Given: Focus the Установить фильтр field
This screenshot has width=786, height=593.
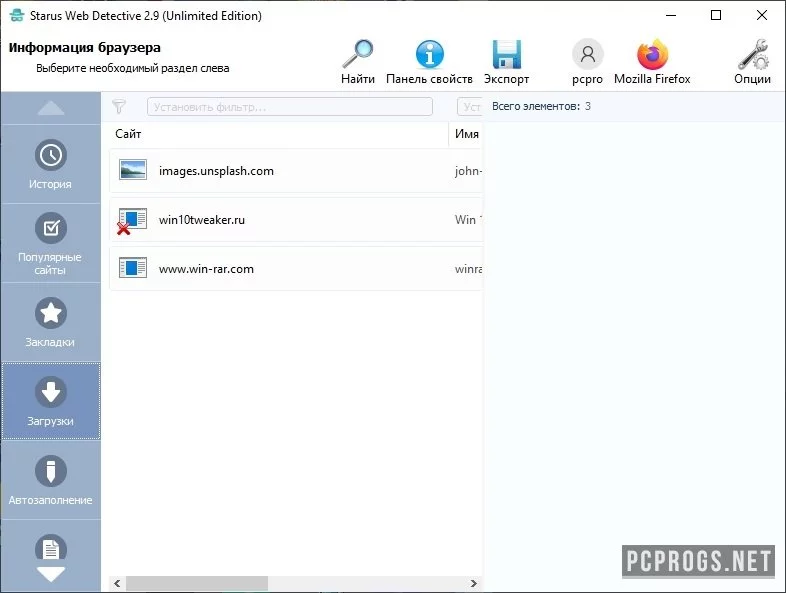Looking at the screenshot, I should 290,107.
